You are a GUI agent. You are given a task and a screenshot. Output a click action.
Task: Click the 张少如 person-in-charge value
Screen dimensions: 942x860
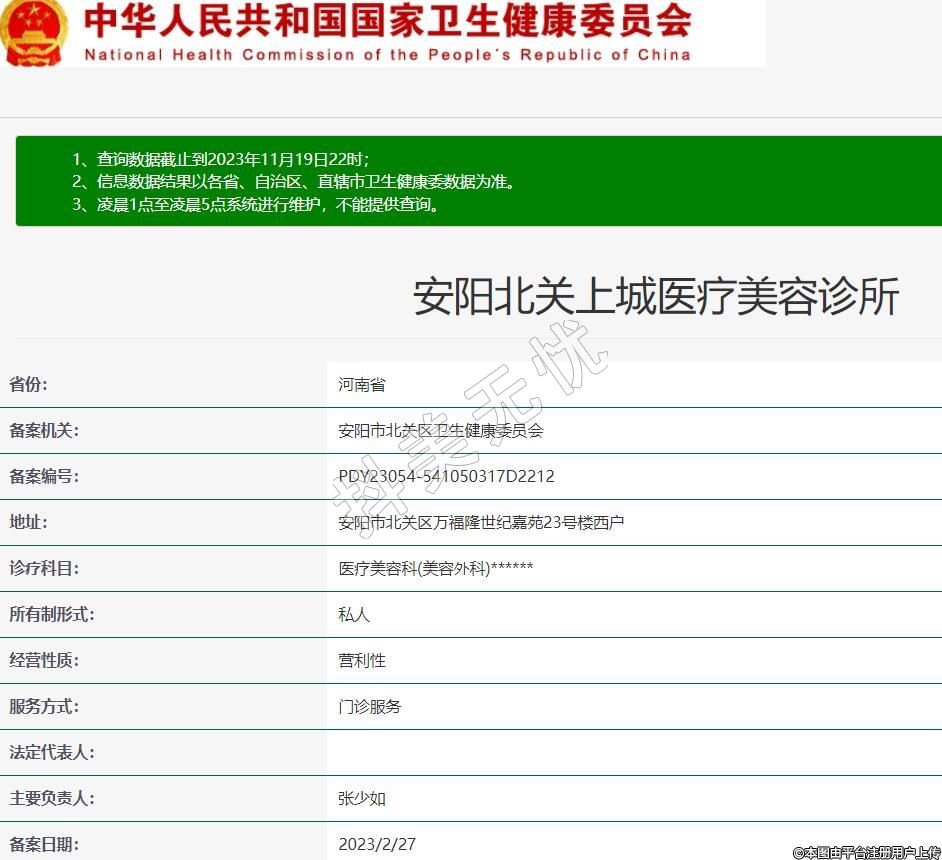(362, 799)
